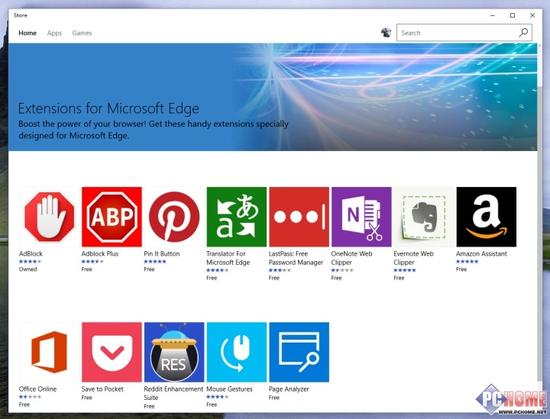Viewport: 550px width, 419px height.
Task: Maximize the Store window
Action: [512, 15]
